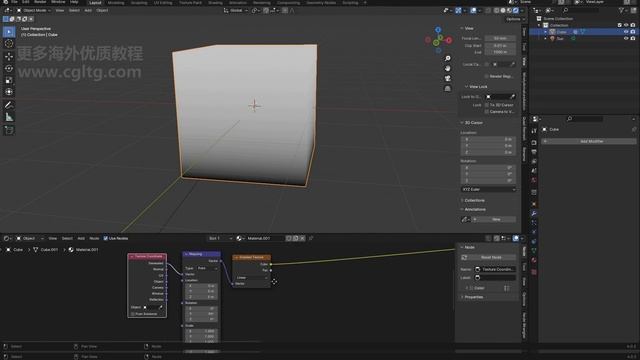The height and width of the screenshot is (360, 640).
Task: Select the Annotate pencil tool
Action: [9, 105]
